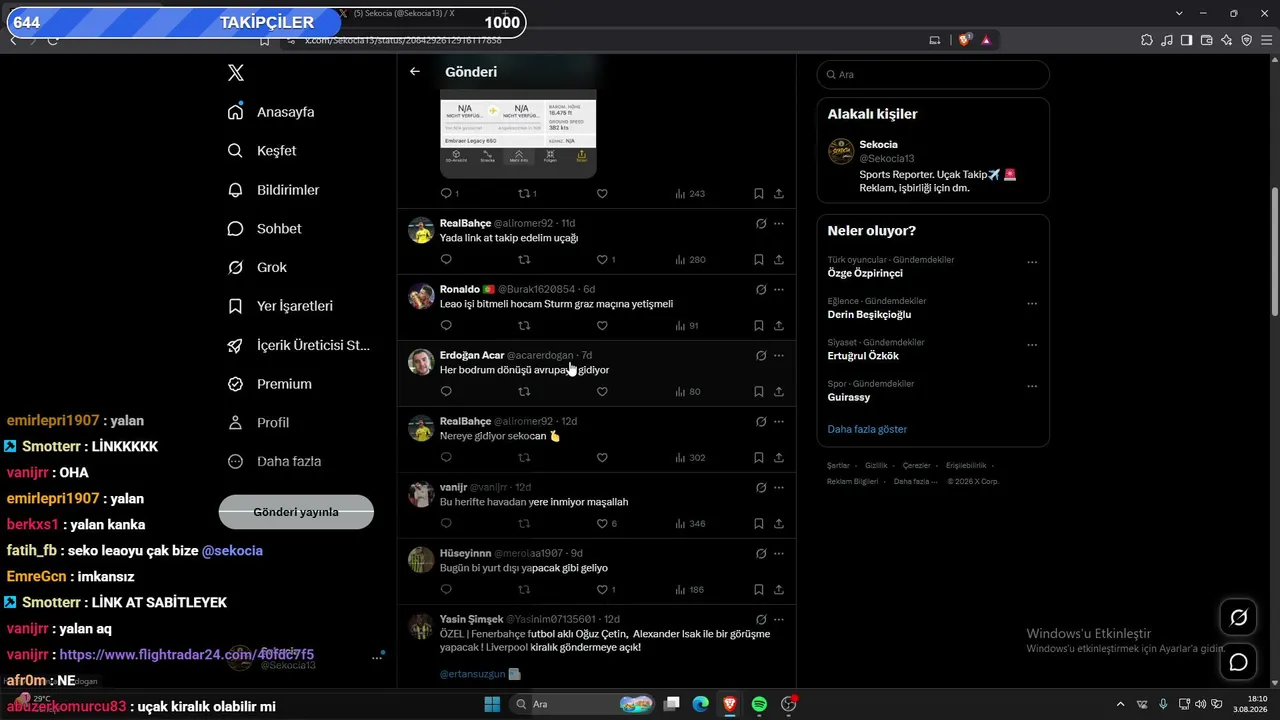This screenshot has height=720, width=1280.
Task: Open Yer İşaretleri in the sidebar
Action: coord(280,306)
